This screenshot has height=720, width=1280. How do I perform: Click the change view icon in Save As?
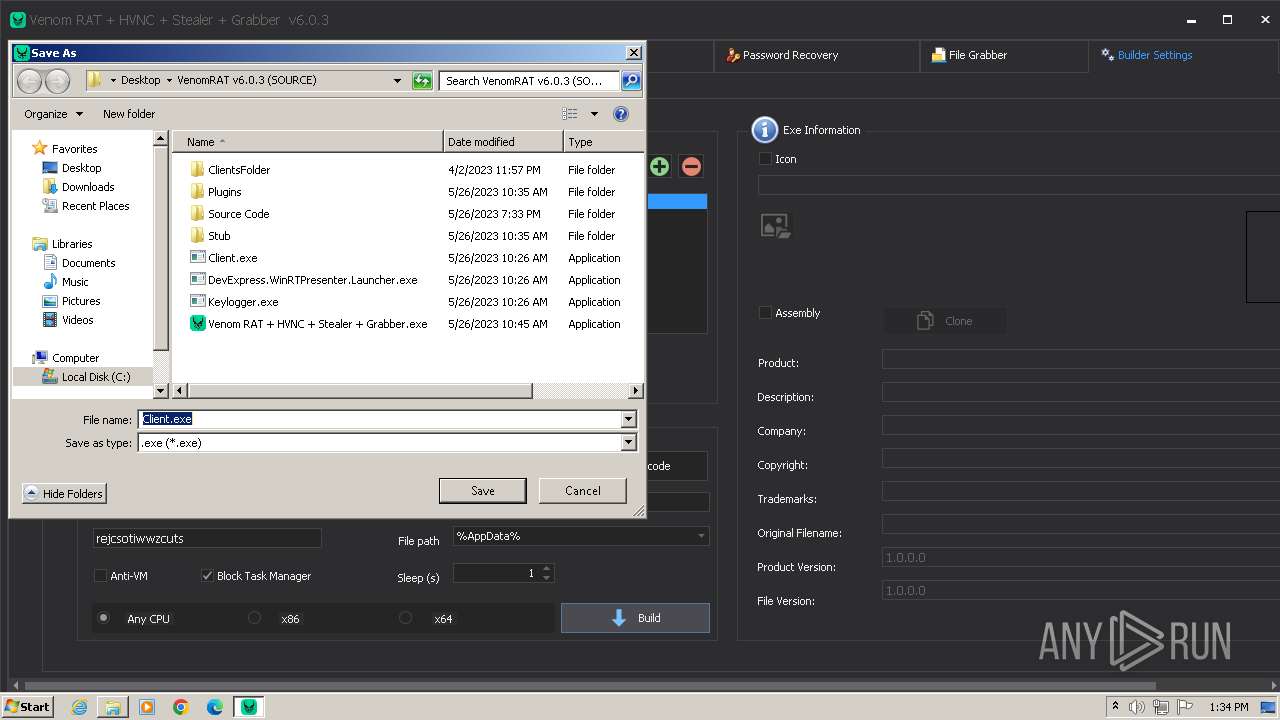570,114
